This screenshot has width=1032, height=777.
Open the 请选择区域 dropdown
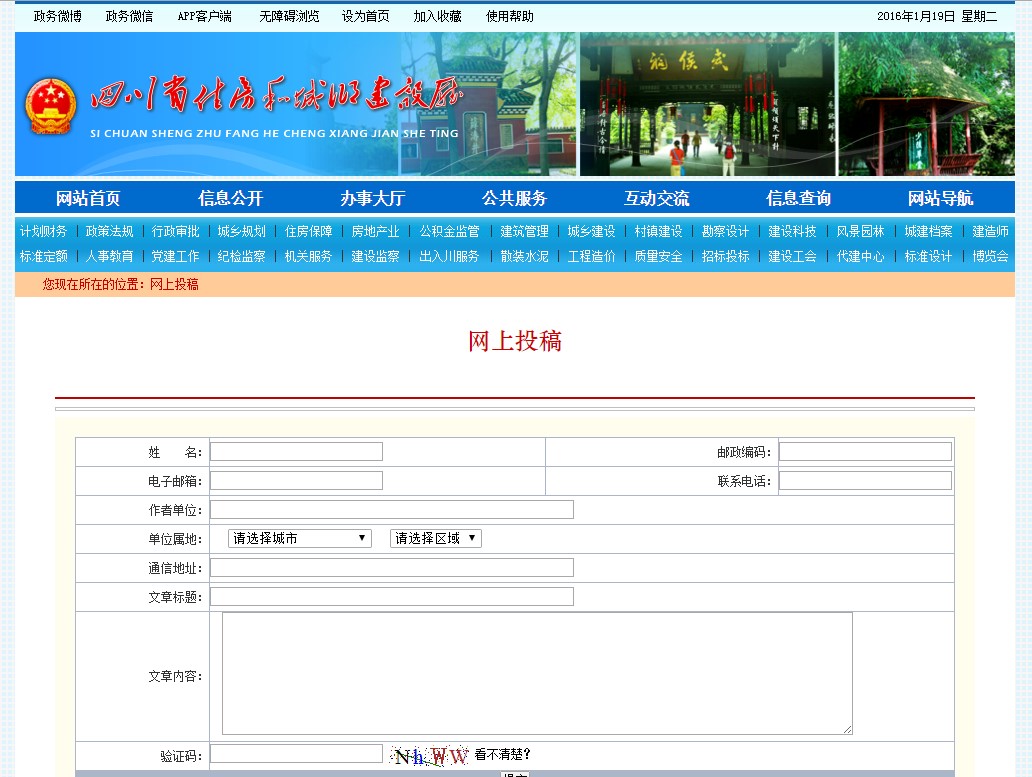click(x=436, y=538)
